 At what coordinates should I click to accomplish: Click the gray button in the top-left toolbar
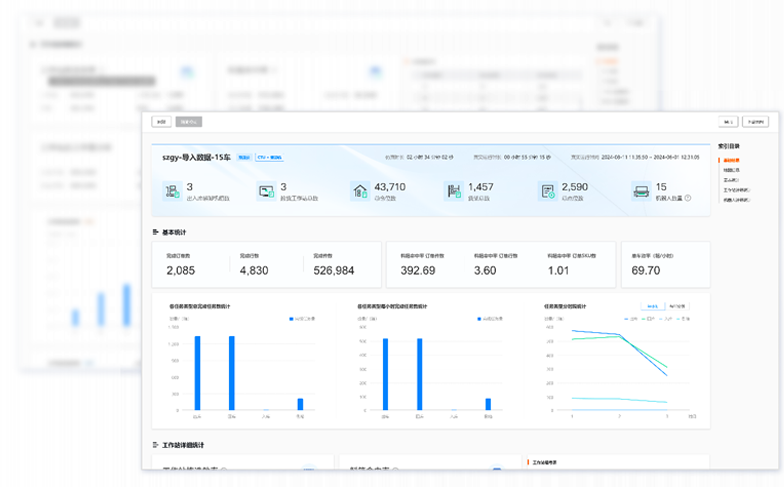point(188,122)
